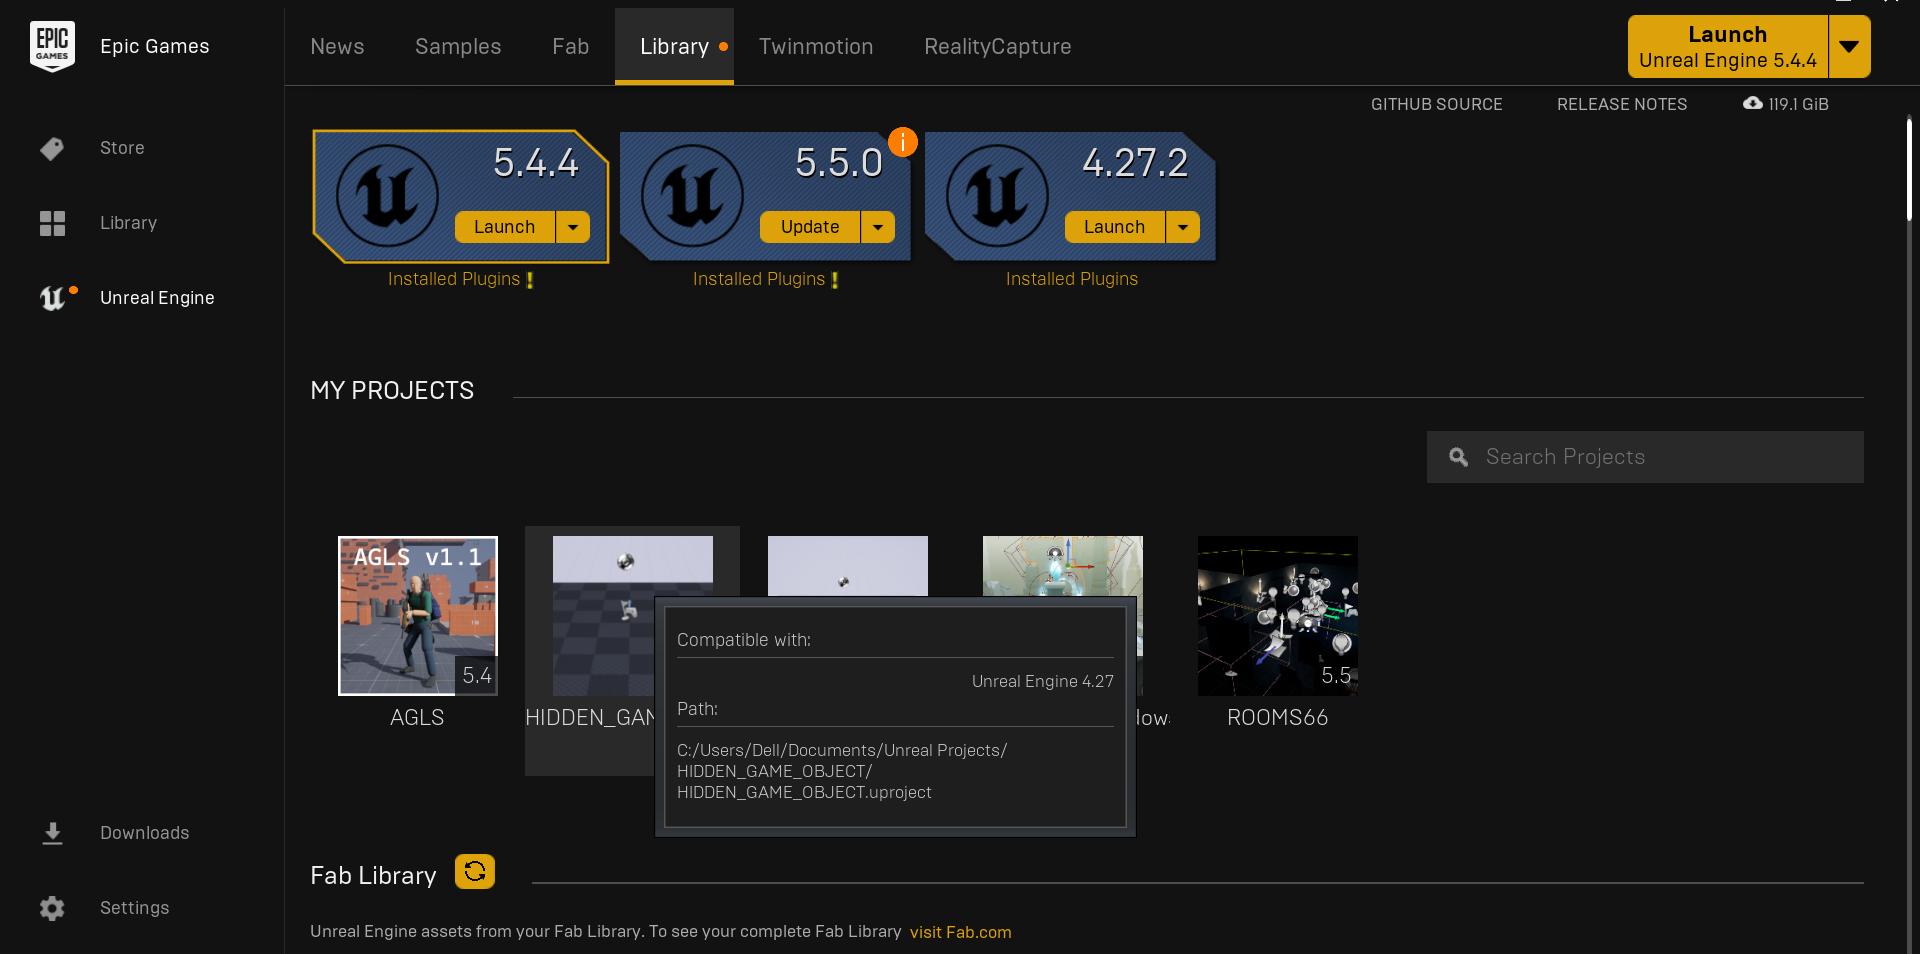Click the warning mark beside 5.4.4 Installed Plugins
Screen dimensions: 1920x954
[530, 281]
